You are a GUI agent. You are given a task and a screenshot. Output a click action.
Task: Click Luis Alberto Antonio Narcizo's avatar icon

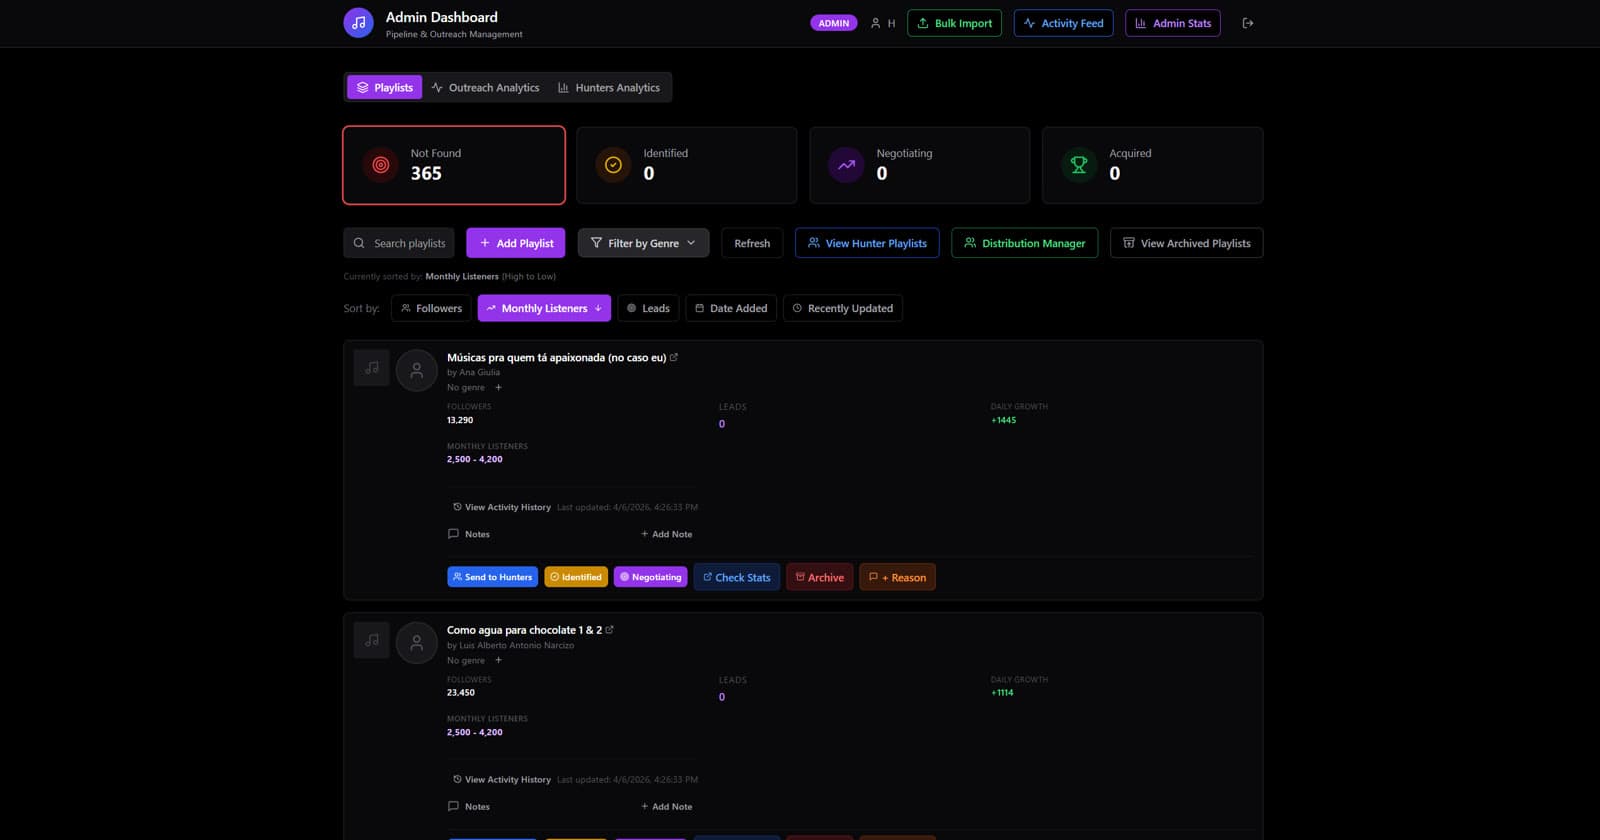pyautogui.click(x=417, y=643)
